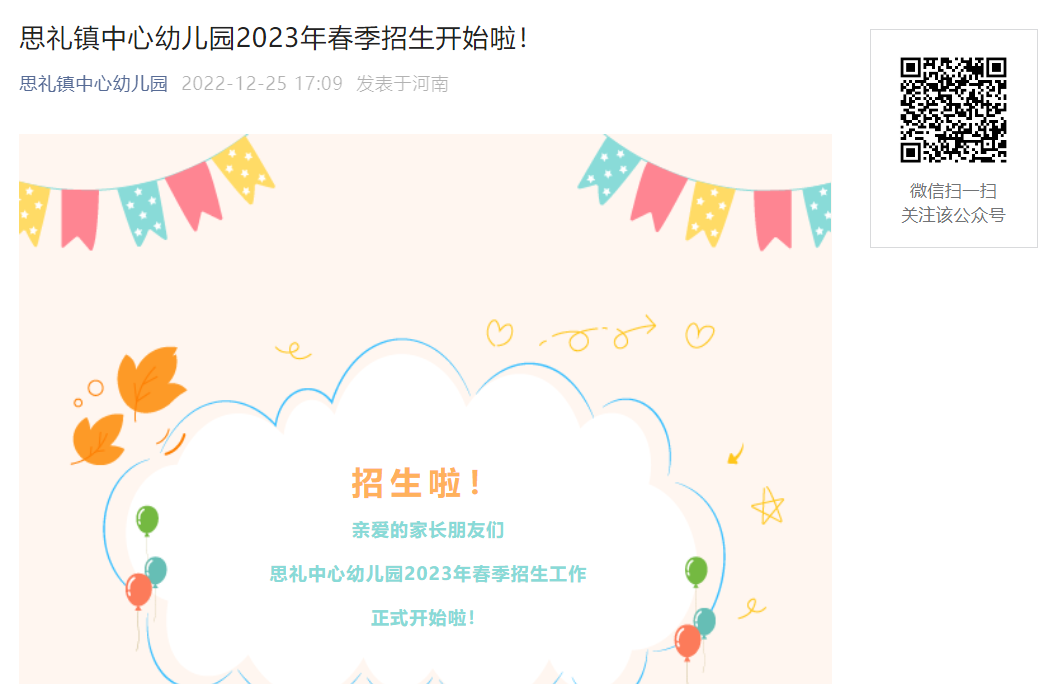Click the large orange maple leaf

coord(151,380)
